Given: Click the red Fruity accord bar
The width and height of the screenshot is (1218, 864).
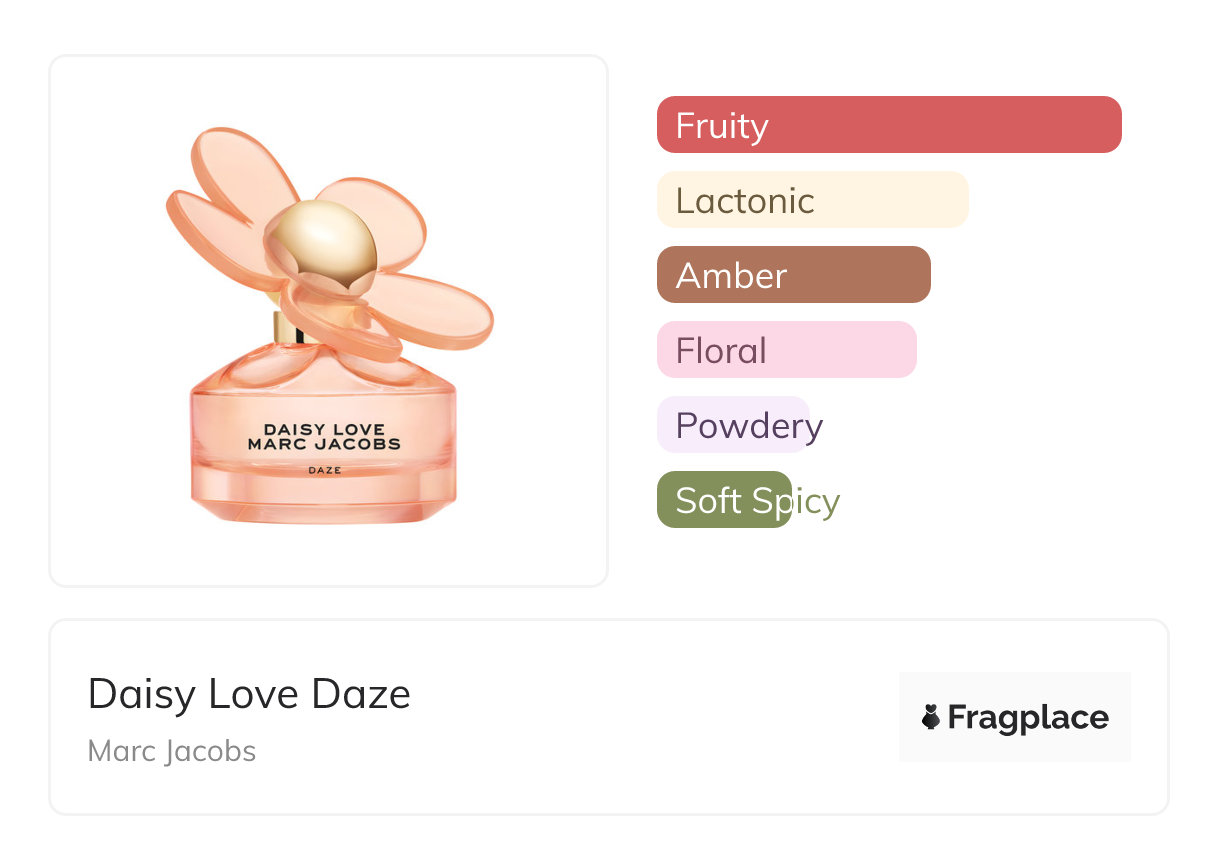Looking at the screenshot, I should [888, 125].
